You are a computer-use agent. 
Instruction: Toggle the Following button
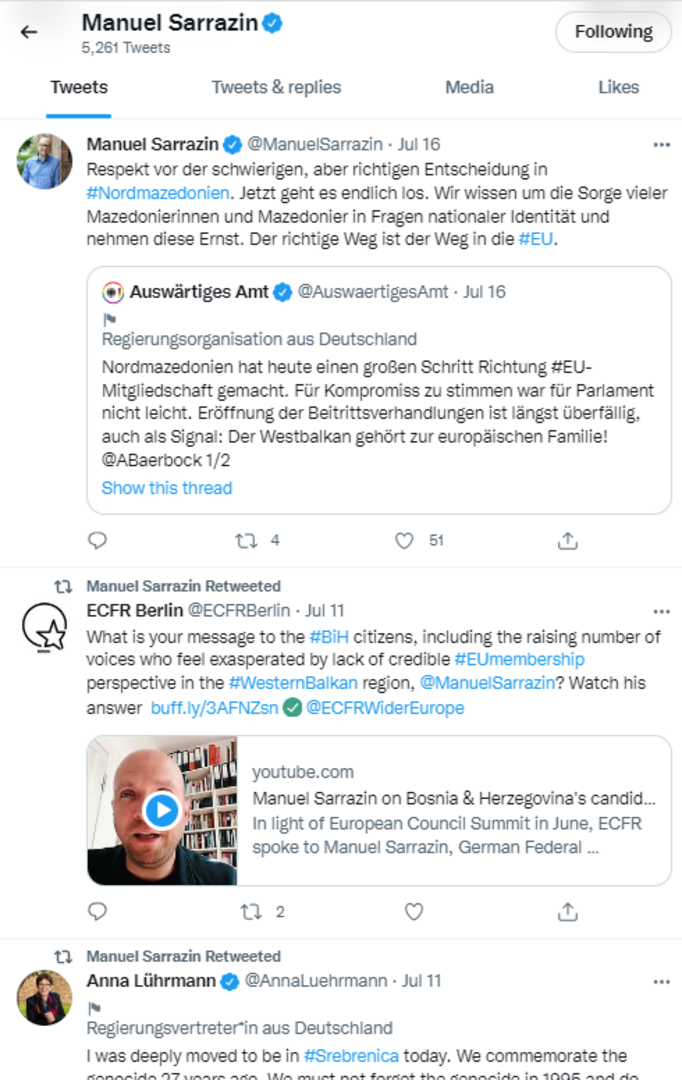(613, 32)
